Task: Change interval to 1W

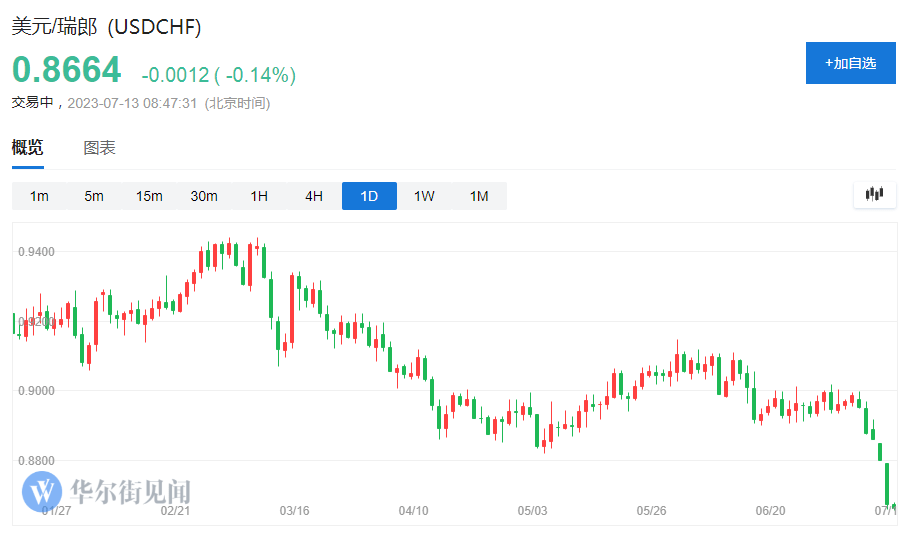Action: pyautogui.click(x=424, y=196)
